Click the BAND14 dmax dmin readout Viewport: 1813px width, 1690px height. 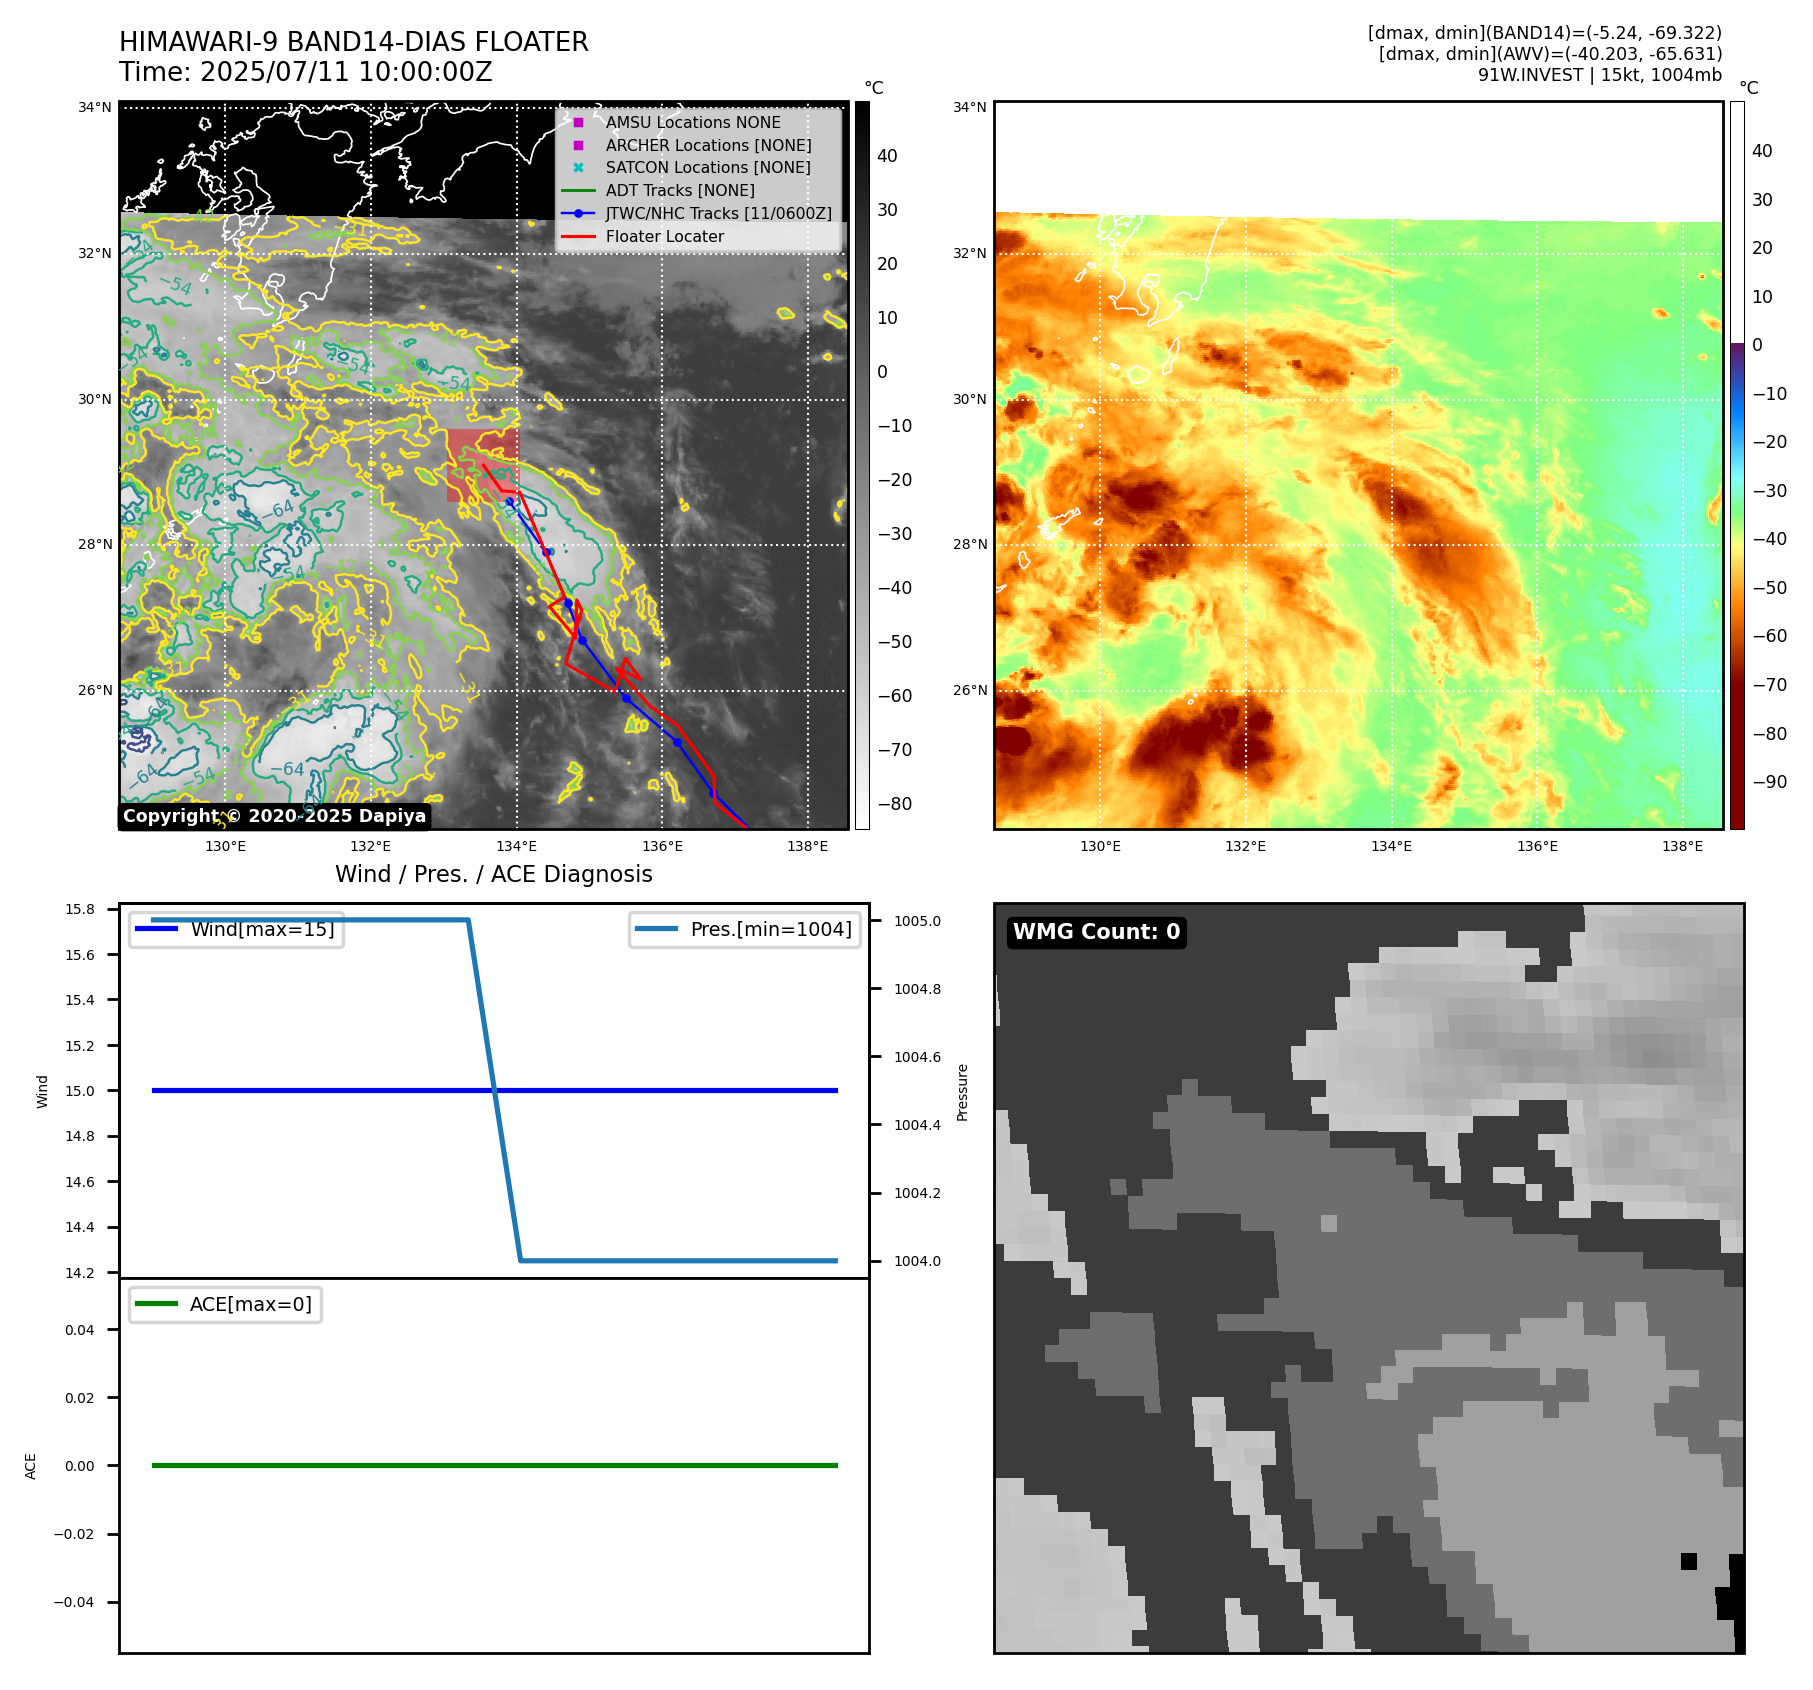tap(1545, 33)
